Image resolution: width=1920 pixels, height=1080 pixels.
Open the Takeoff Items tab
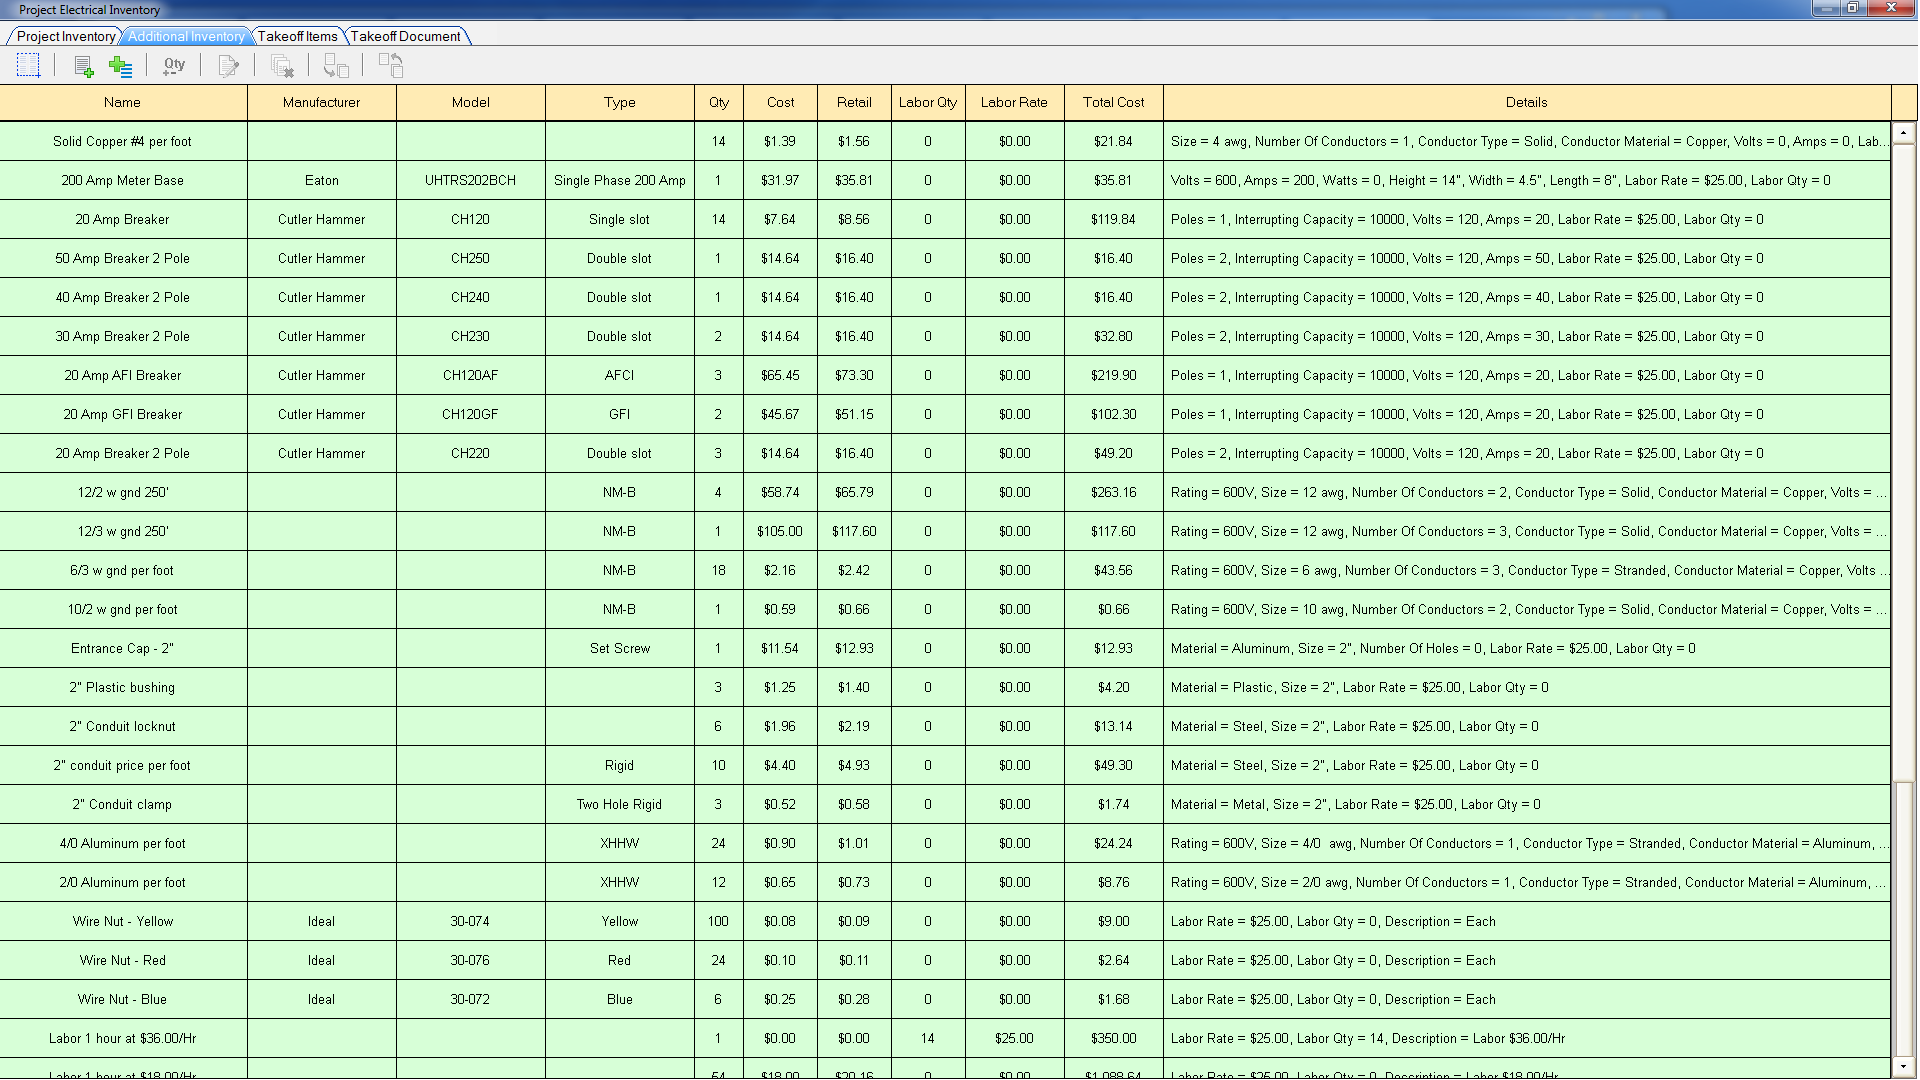(x=297, y=36)
